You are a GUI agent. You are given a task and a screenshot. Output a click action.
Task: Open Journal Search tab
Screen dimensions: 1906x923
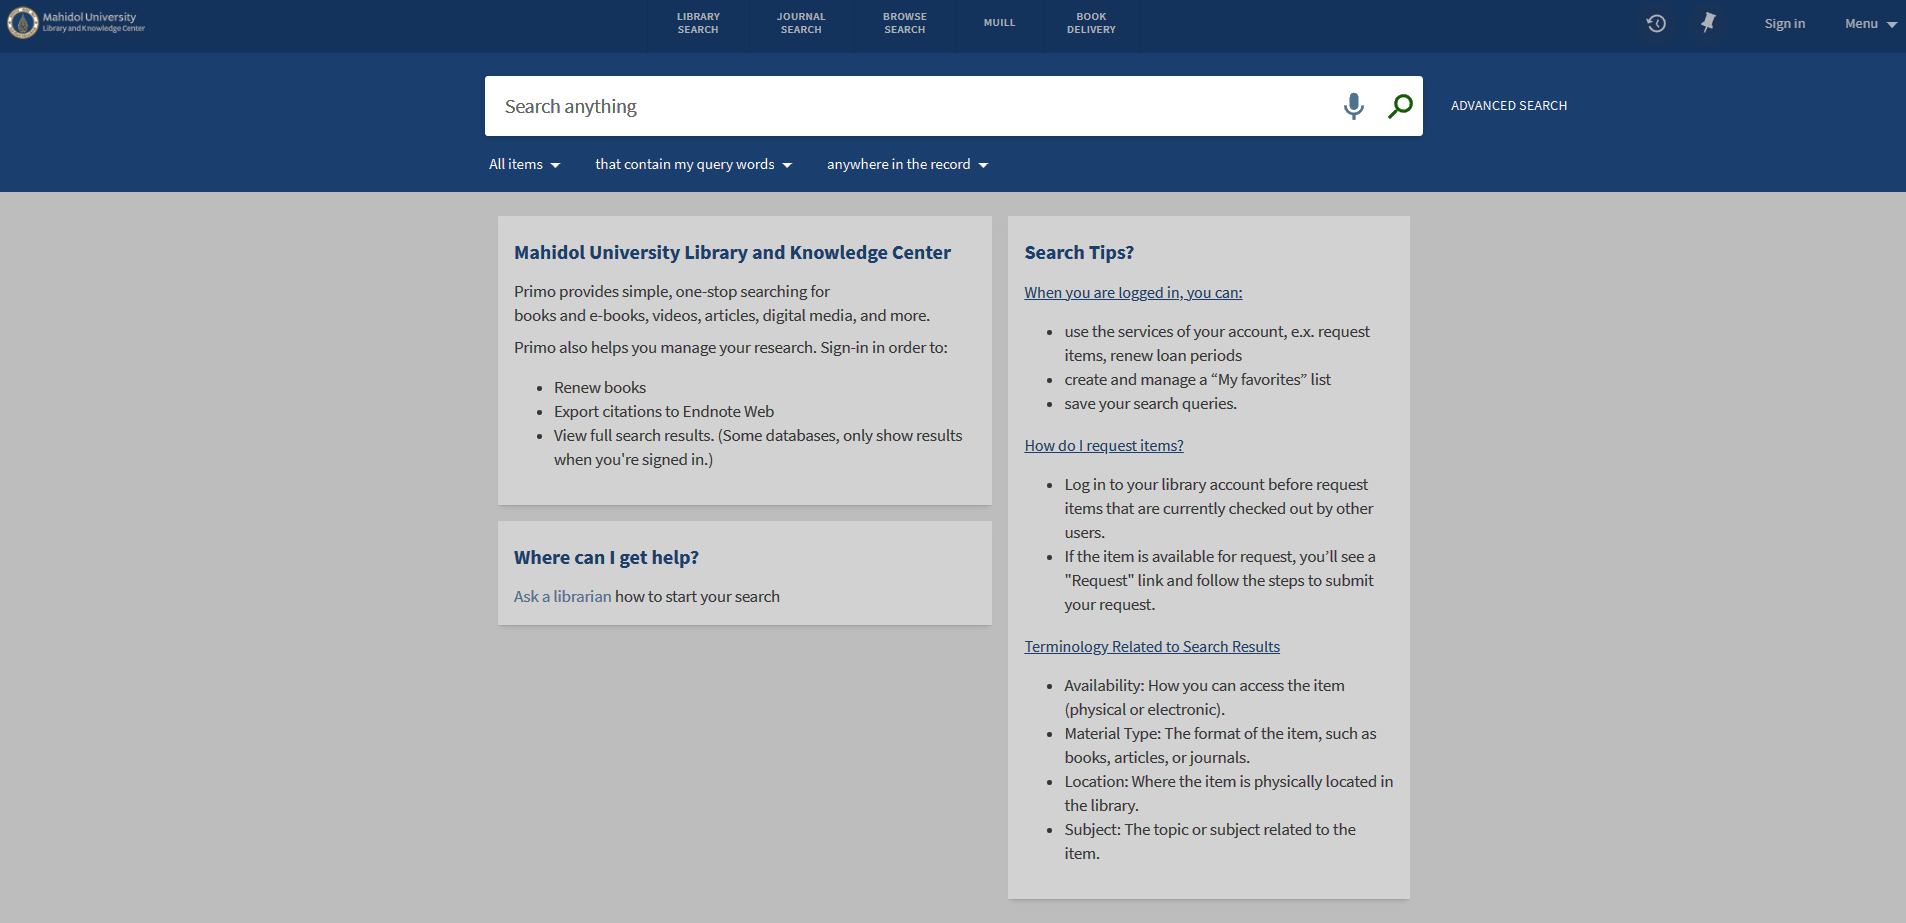(801, 23)
